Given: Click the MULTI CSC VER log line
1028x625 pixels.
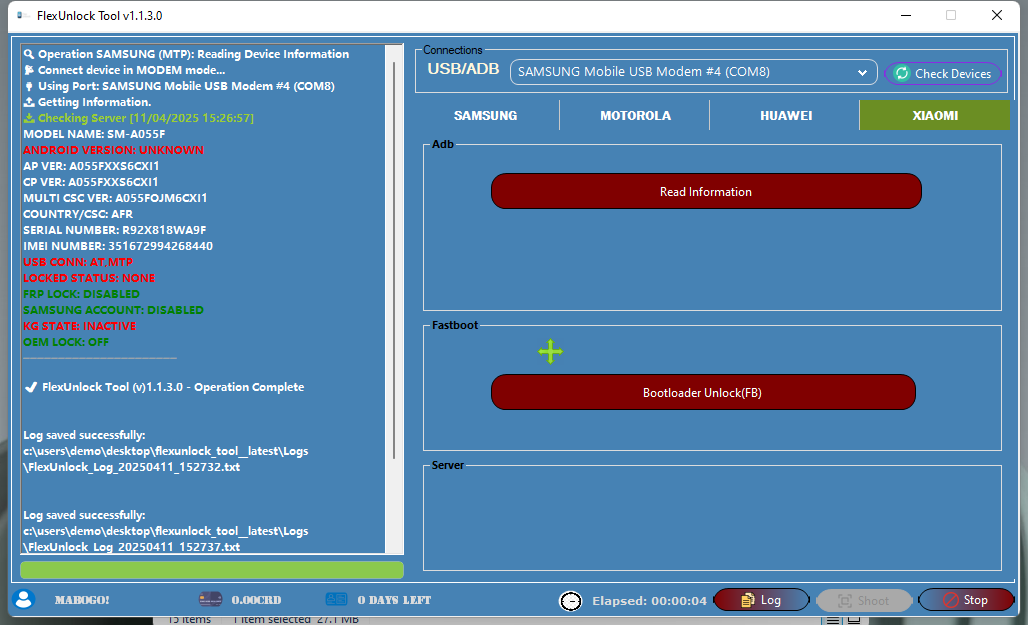Looking at the screenshot, I should pyautogui.click(x=115, y=198).
